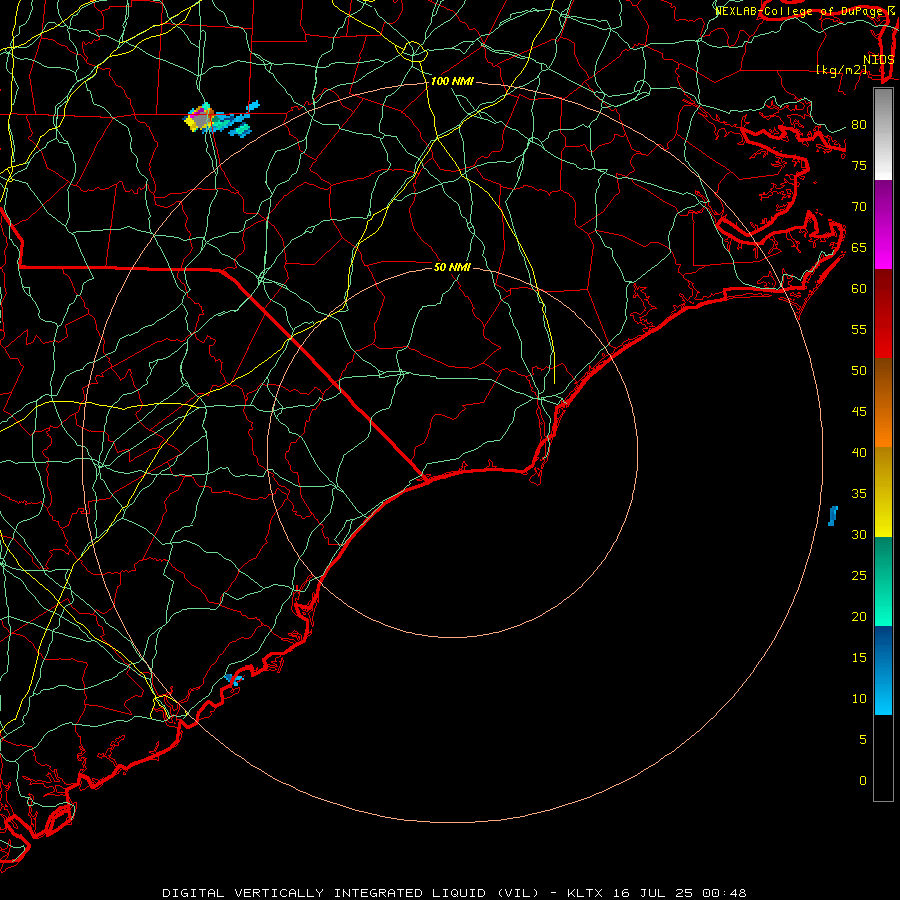Viewport: 900px width, 900px height.
Task: Click the small blue offshore echo near the scale
Action: 833,515
